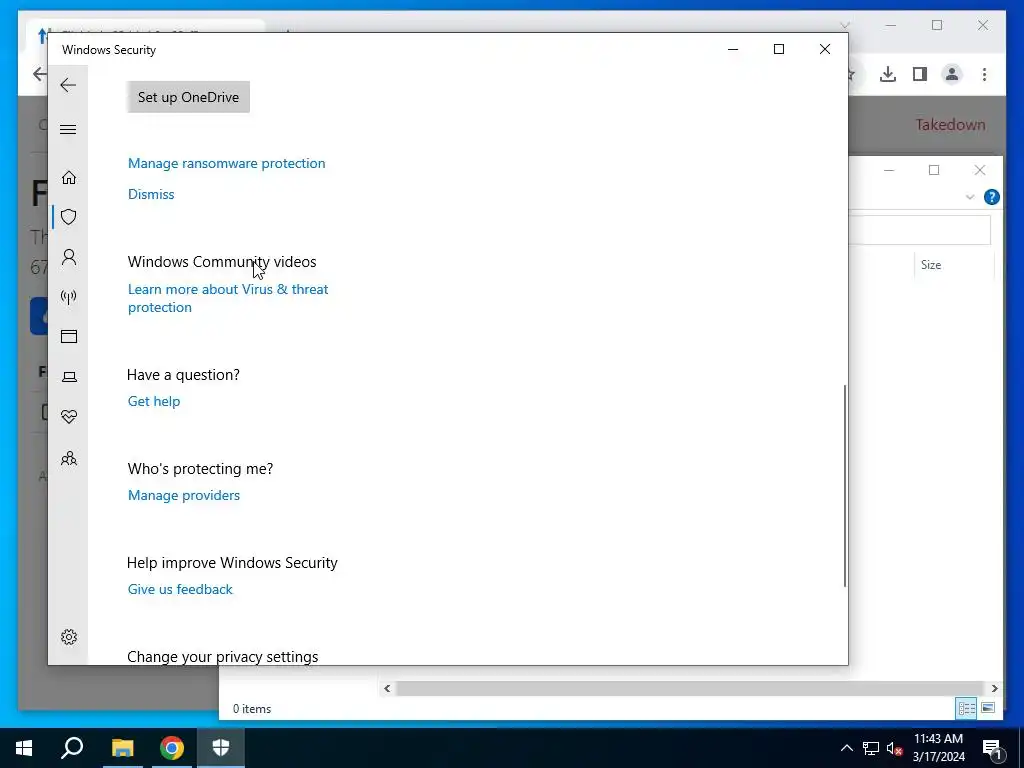Image resolution: width=1024 pixels, height=768 pixels.
Task: Select Virus & threat protection shield icon
Action: [69, 217]
